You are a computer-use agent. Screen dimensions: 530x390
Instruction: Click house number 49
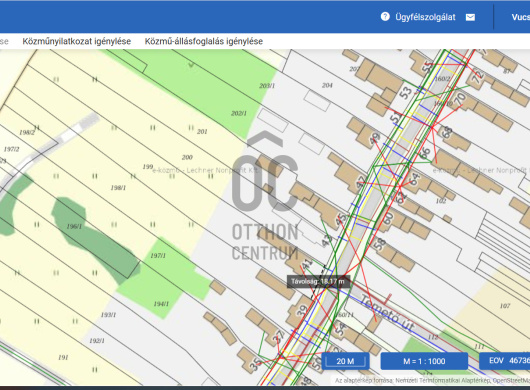[x=375, y=138]
